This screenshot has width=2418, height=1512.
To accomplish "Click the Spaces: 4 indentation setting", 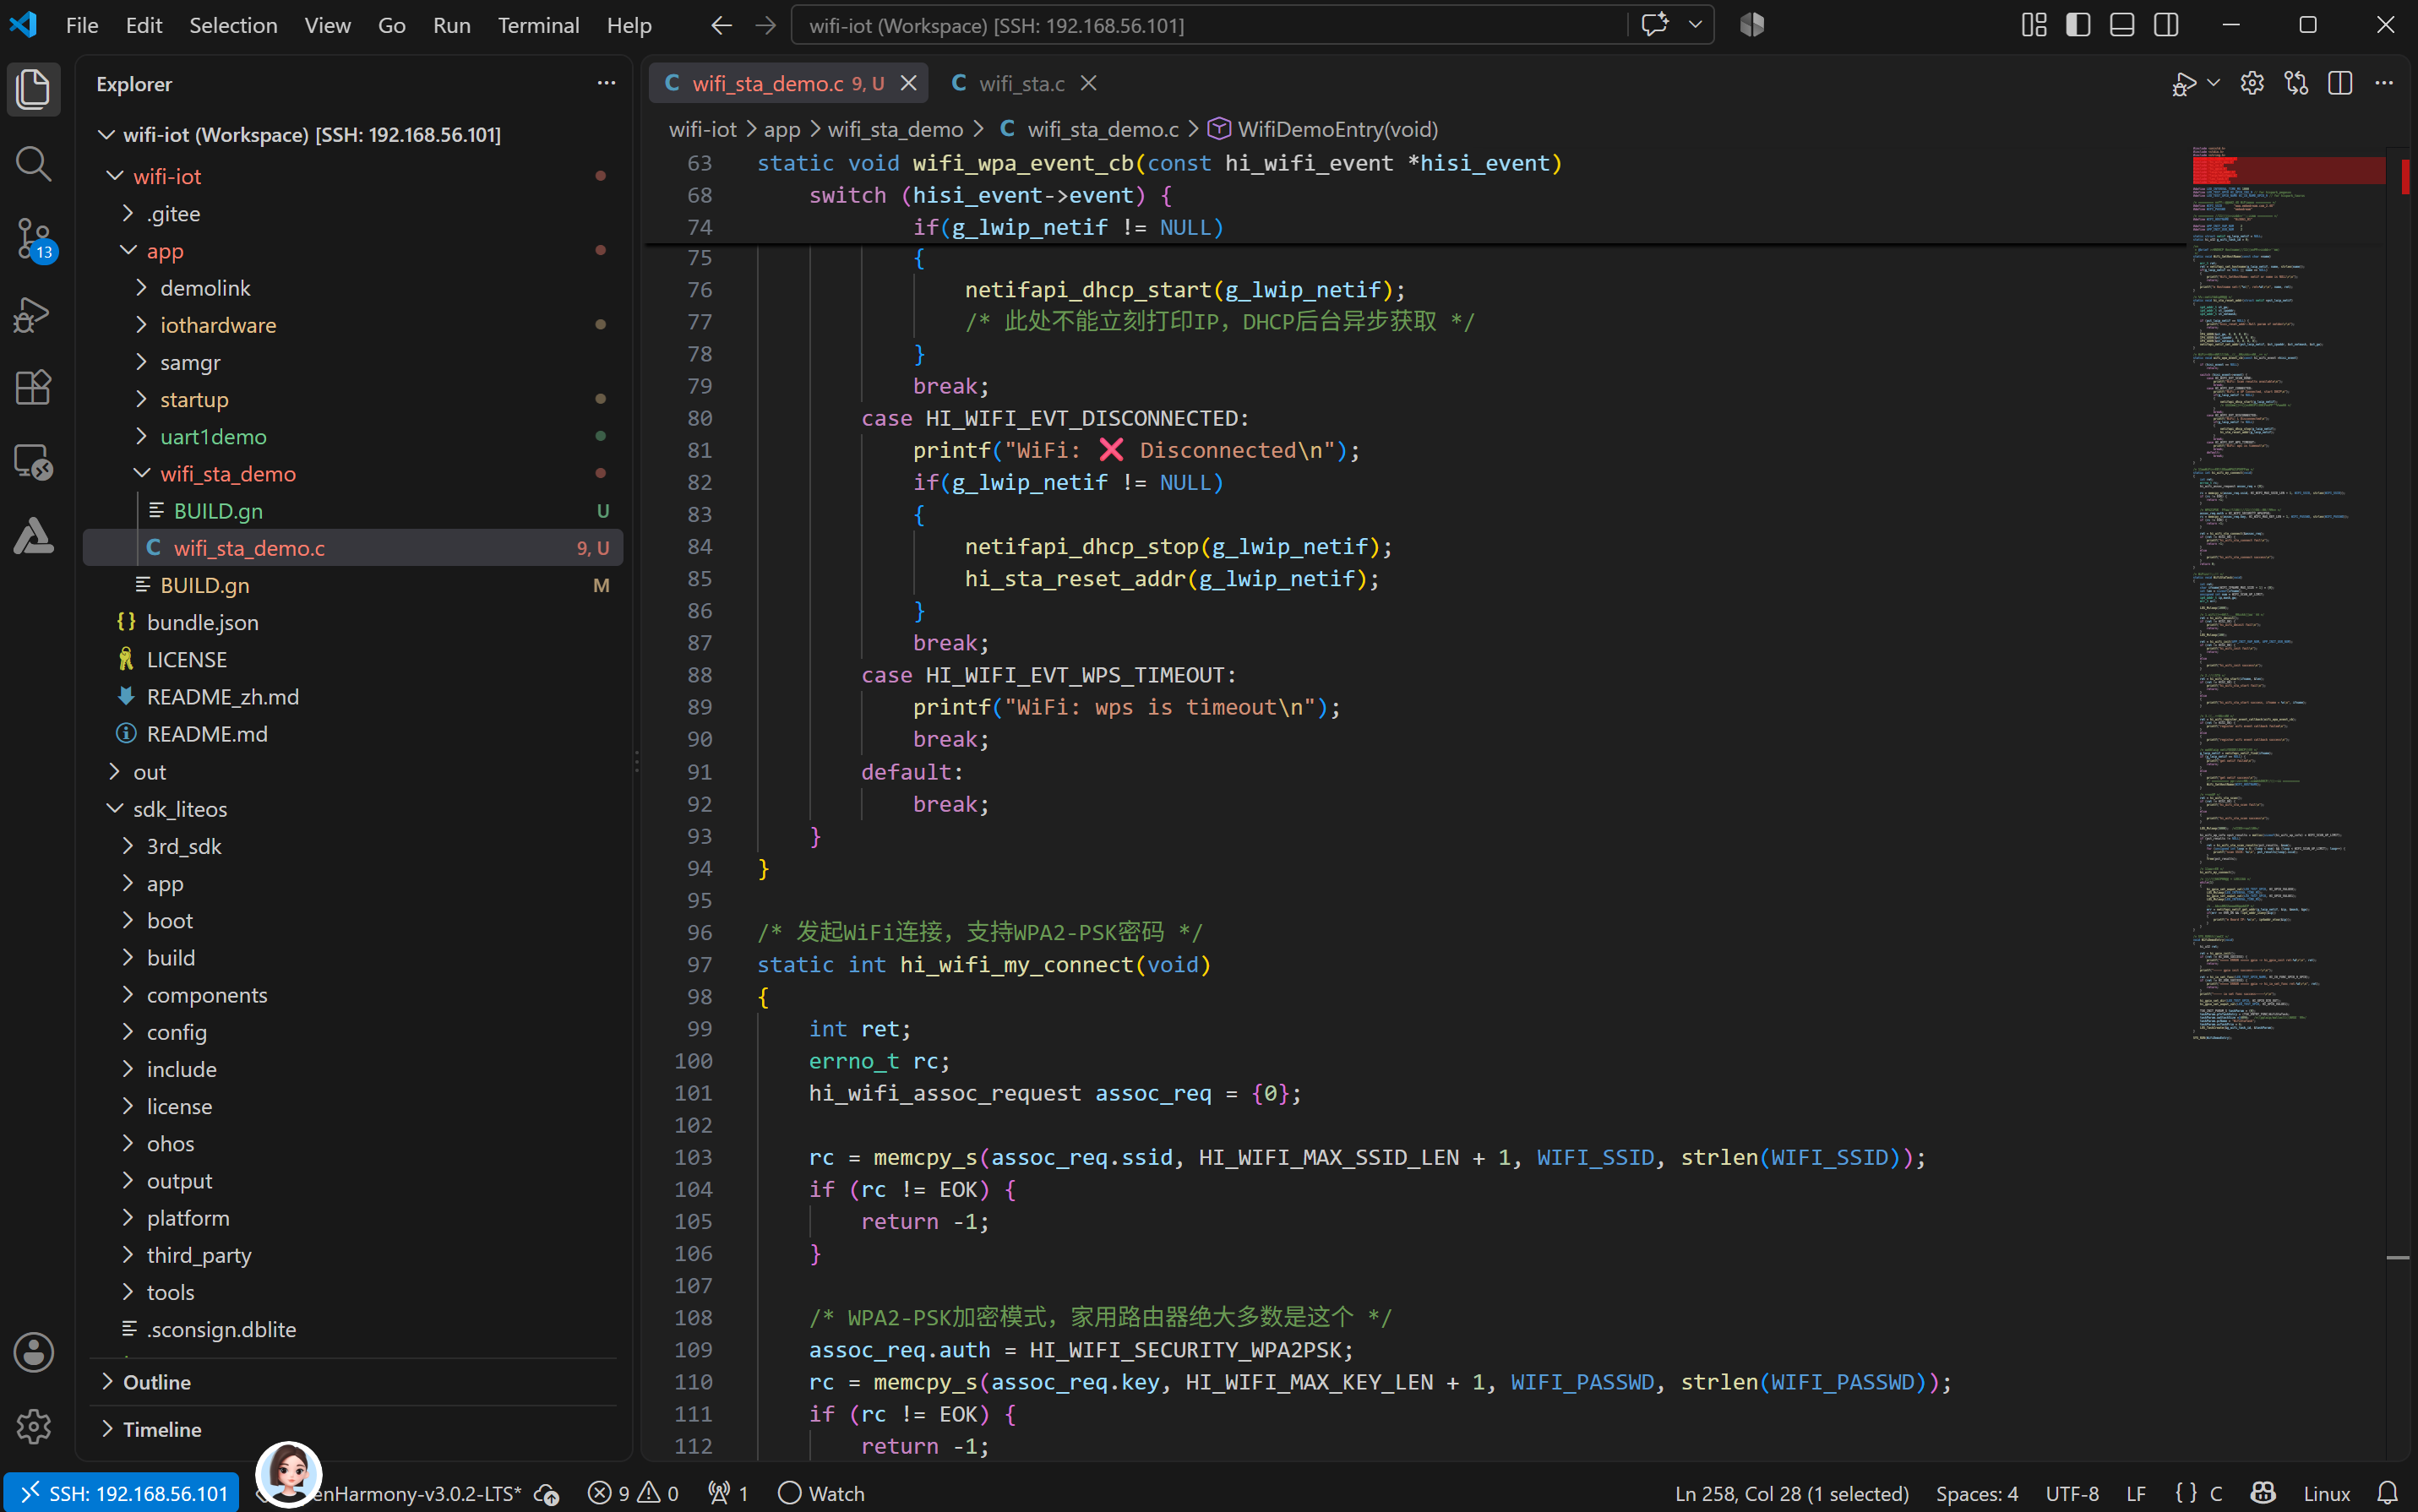I will pyautogui.click(x=1976, y=1493).
